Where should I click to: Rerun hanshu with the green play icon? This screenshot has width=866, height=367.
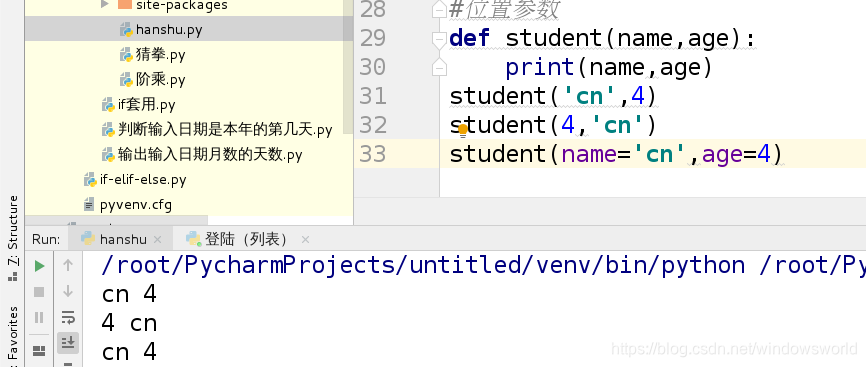39,266
